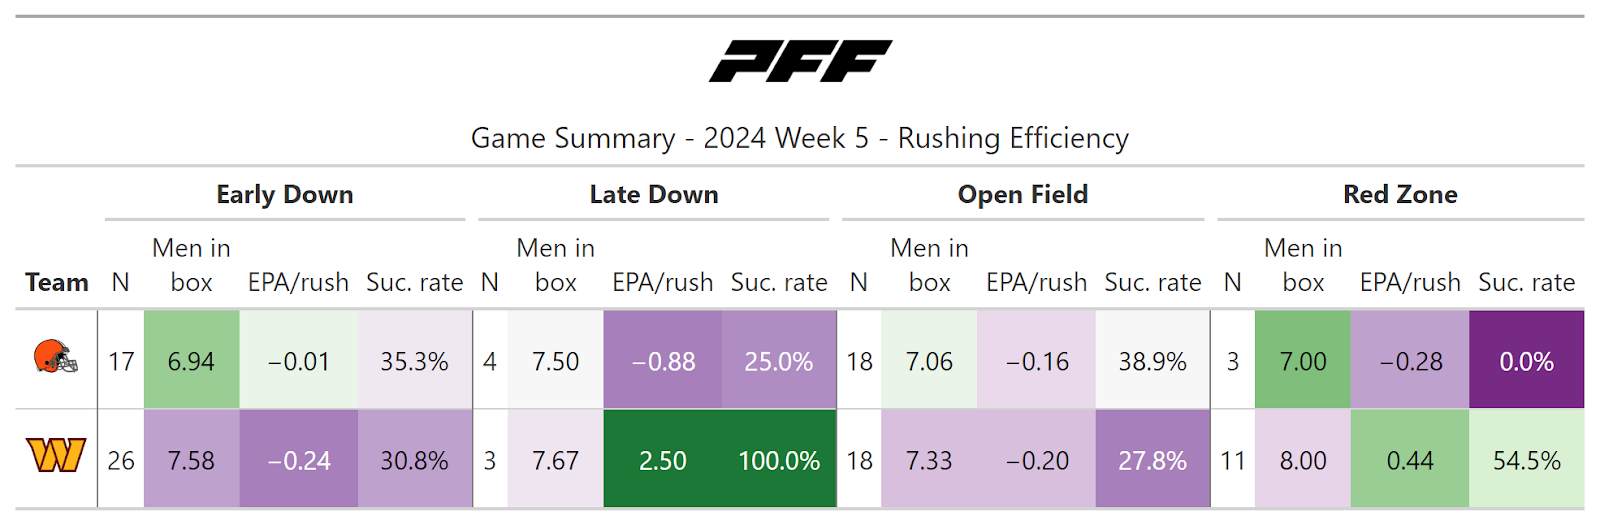Click the 8.00 men in box cell

tap(1303, 460)
